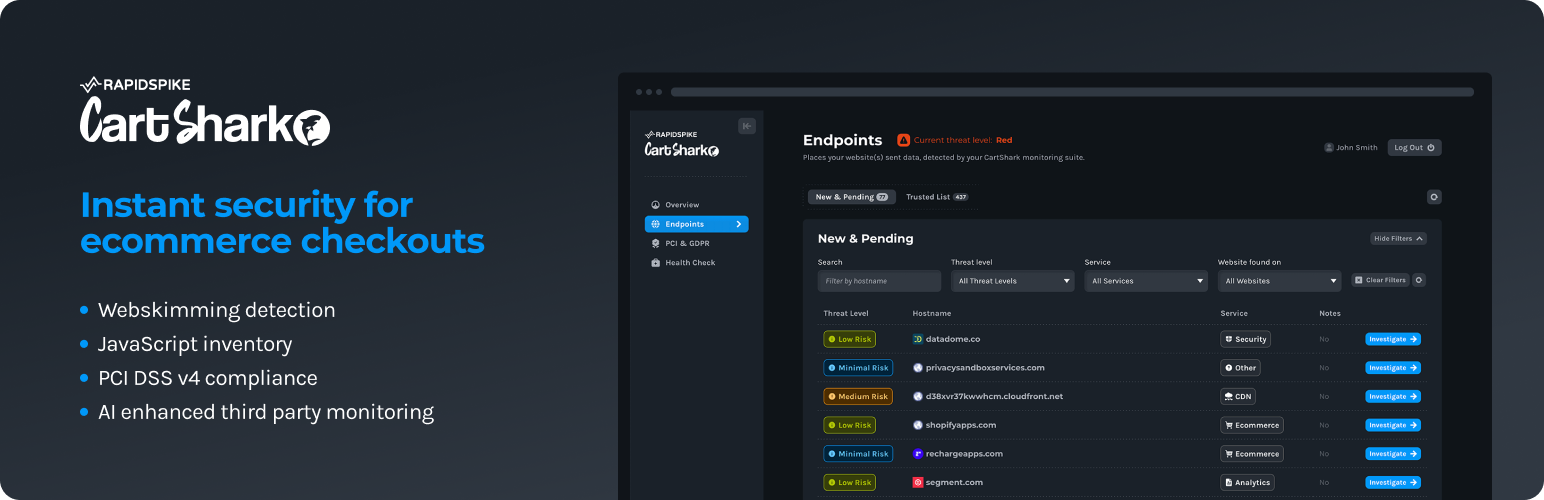The image size is (1544, 500).
Task: Click the red threat level warning icon
Action: pos(903,140)
